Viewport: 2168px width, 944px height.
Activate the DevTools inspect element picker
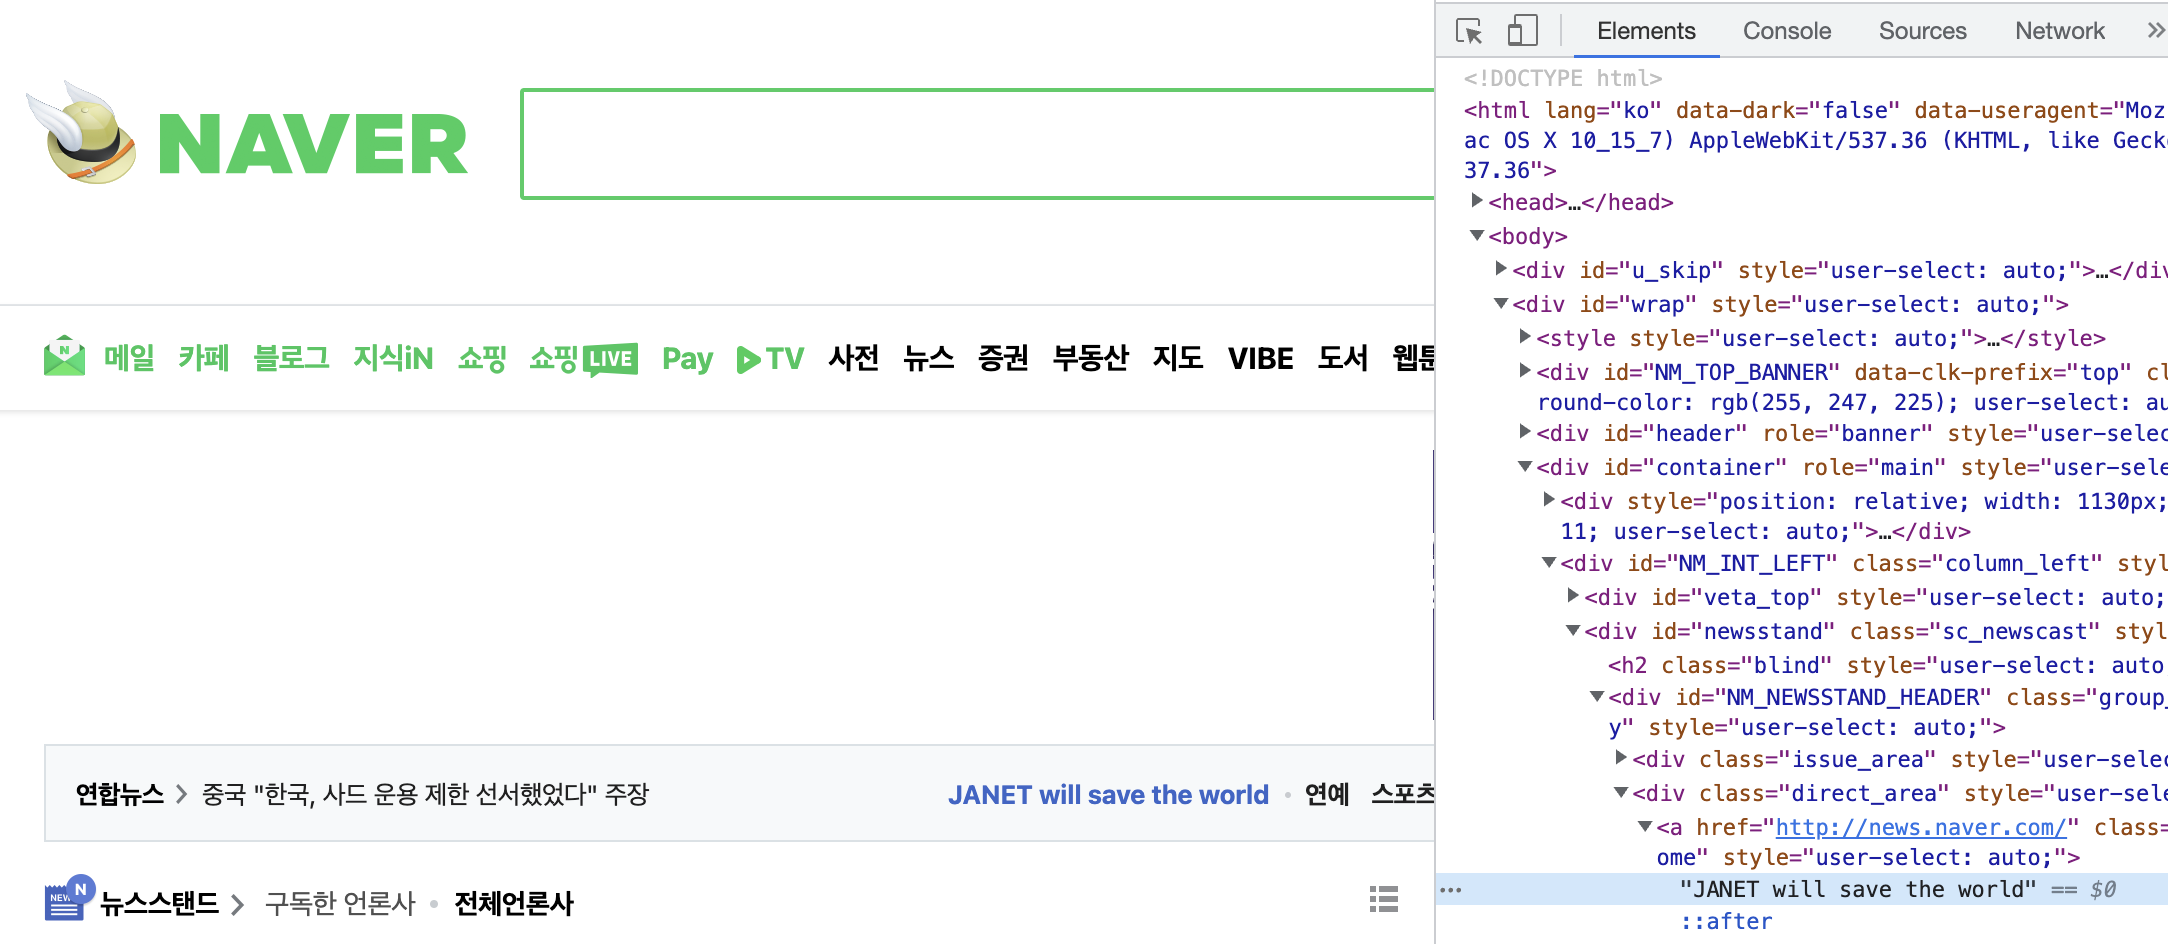tap(1469, 31)
